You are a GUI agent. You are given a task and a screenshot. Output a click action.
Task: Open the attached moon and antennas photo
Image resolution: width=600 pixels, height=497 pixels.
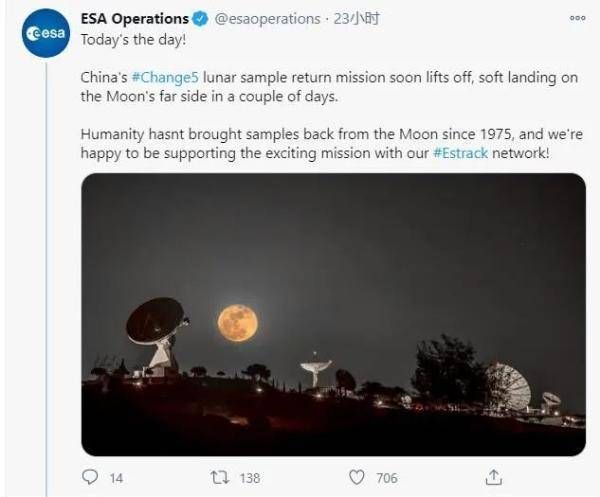click(x=333, y=314)
